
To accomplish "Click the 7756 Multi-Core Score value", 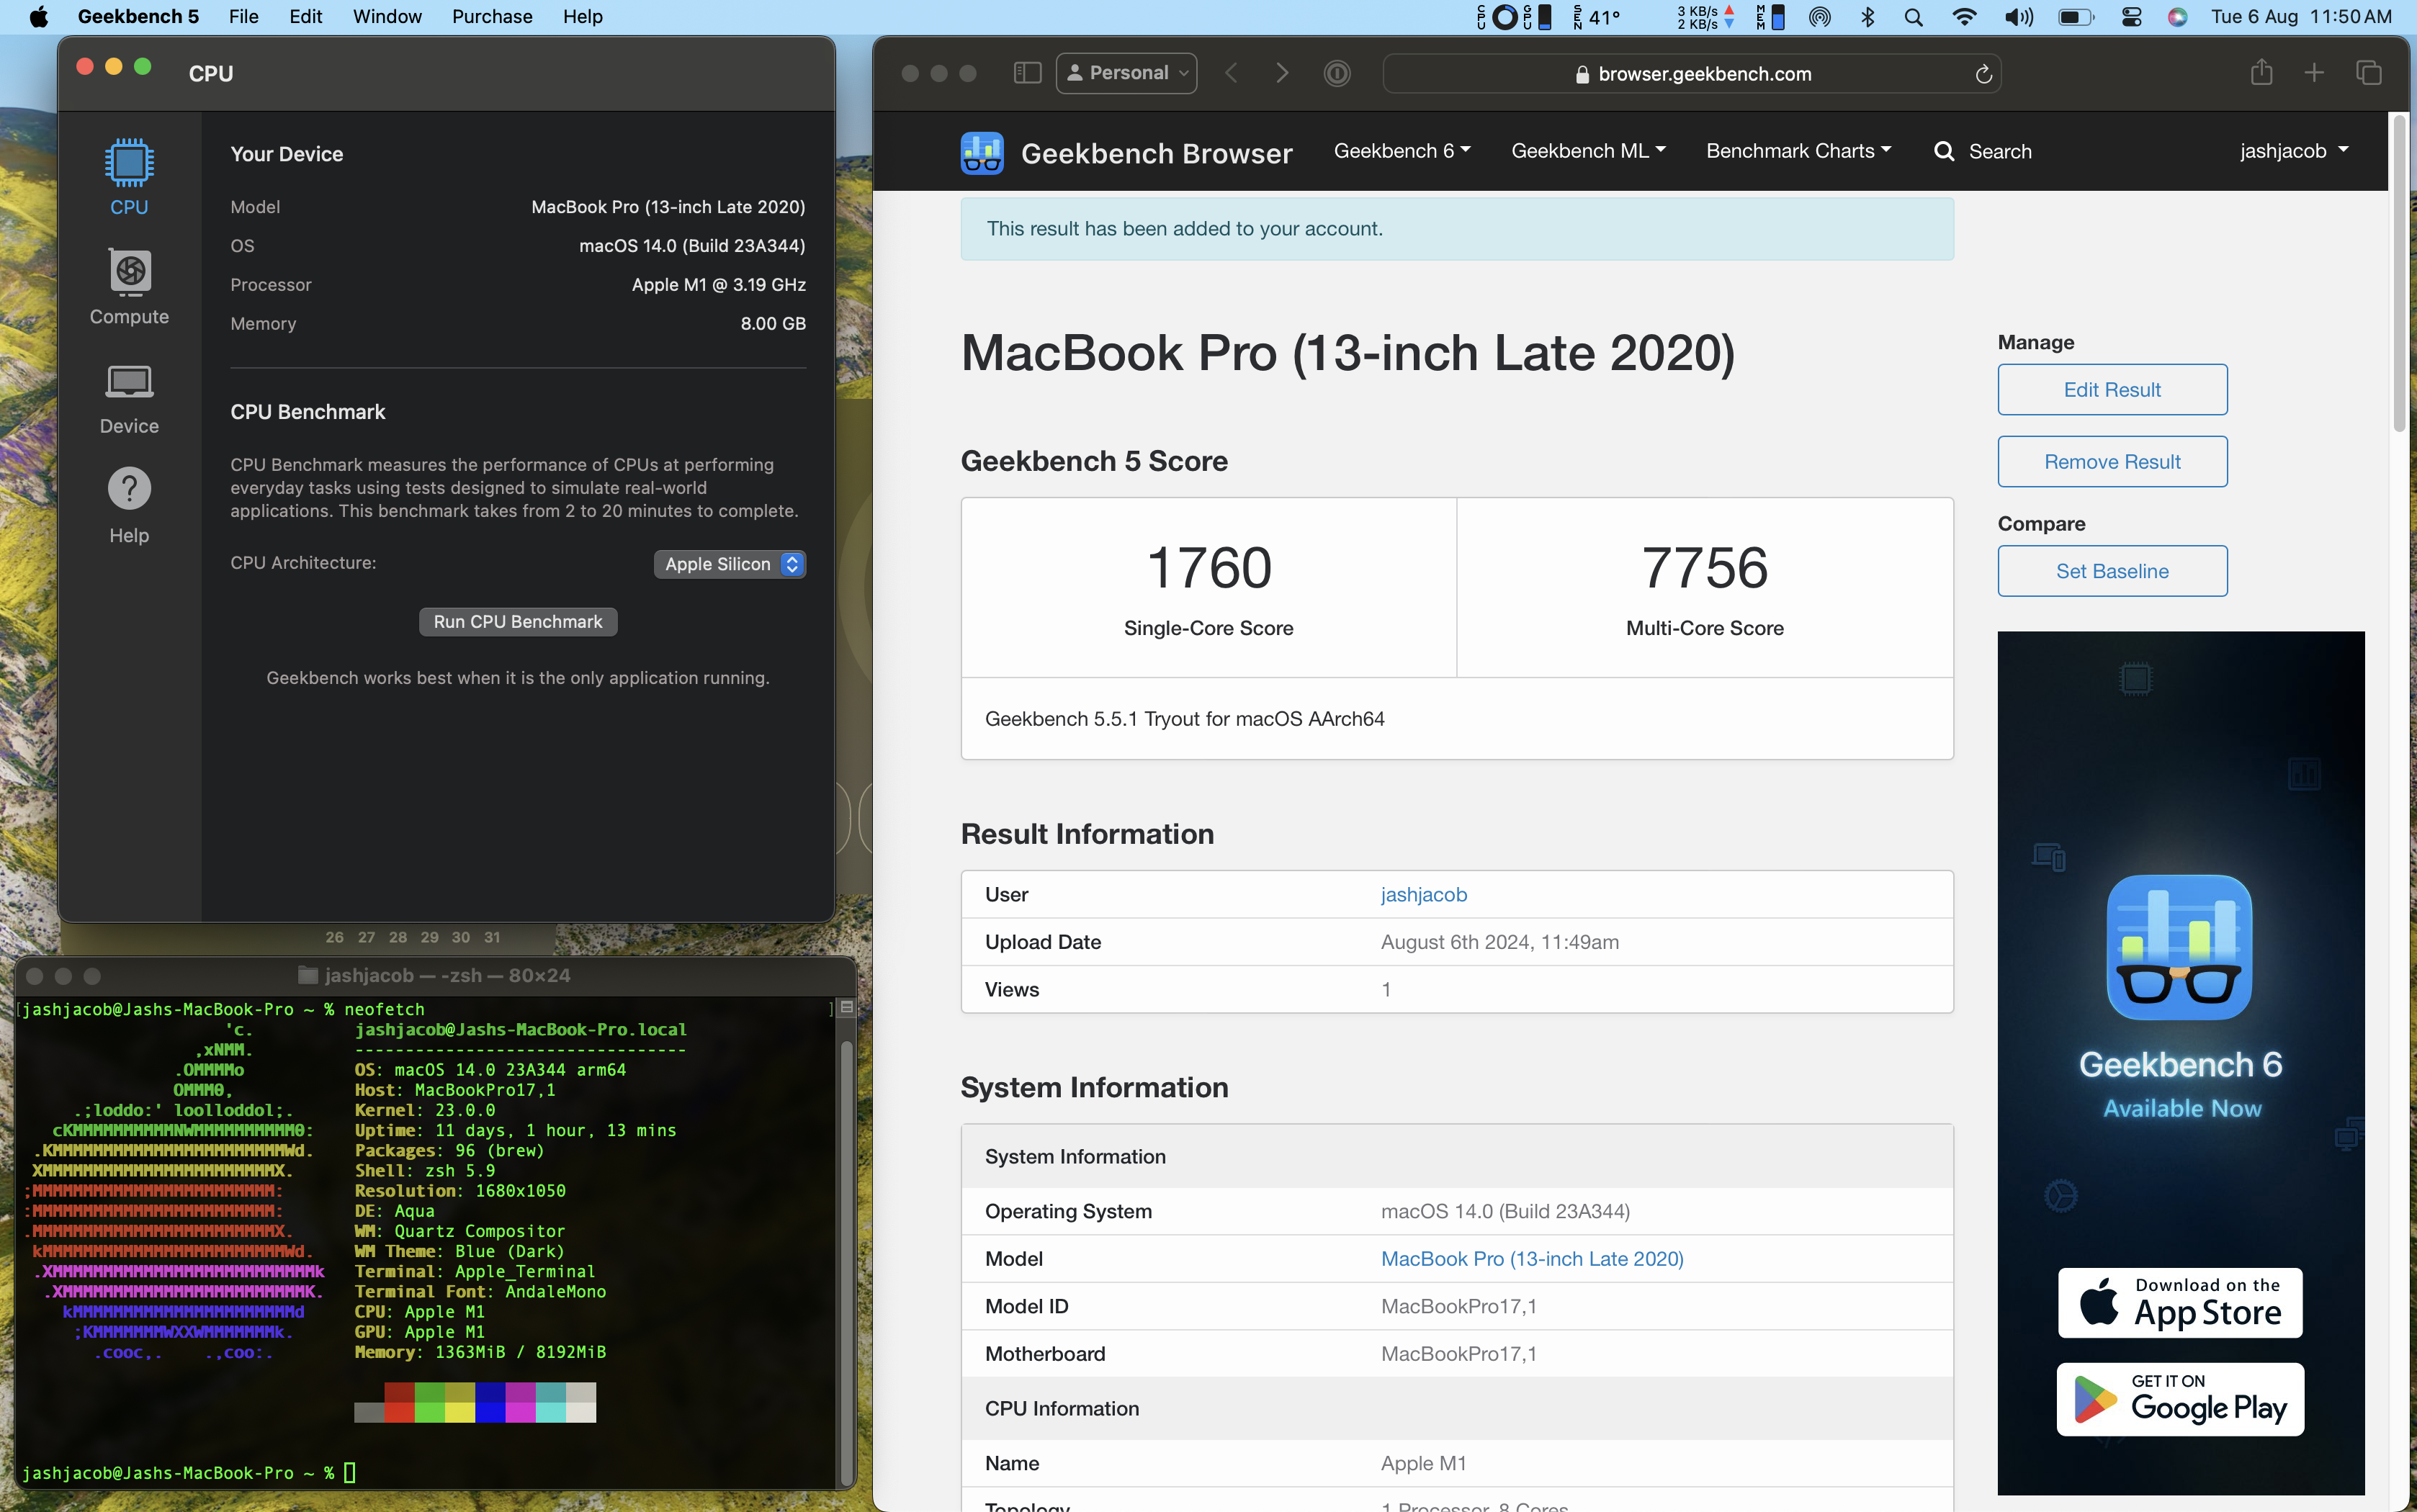I will pos(1704,568).
